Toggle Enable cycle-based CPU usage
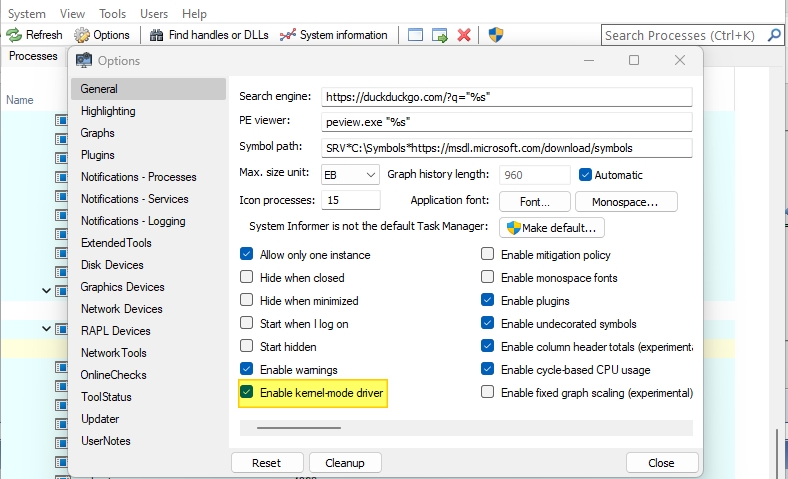The height and width of the screenshot is (479, 788). (x=487, y=368)
